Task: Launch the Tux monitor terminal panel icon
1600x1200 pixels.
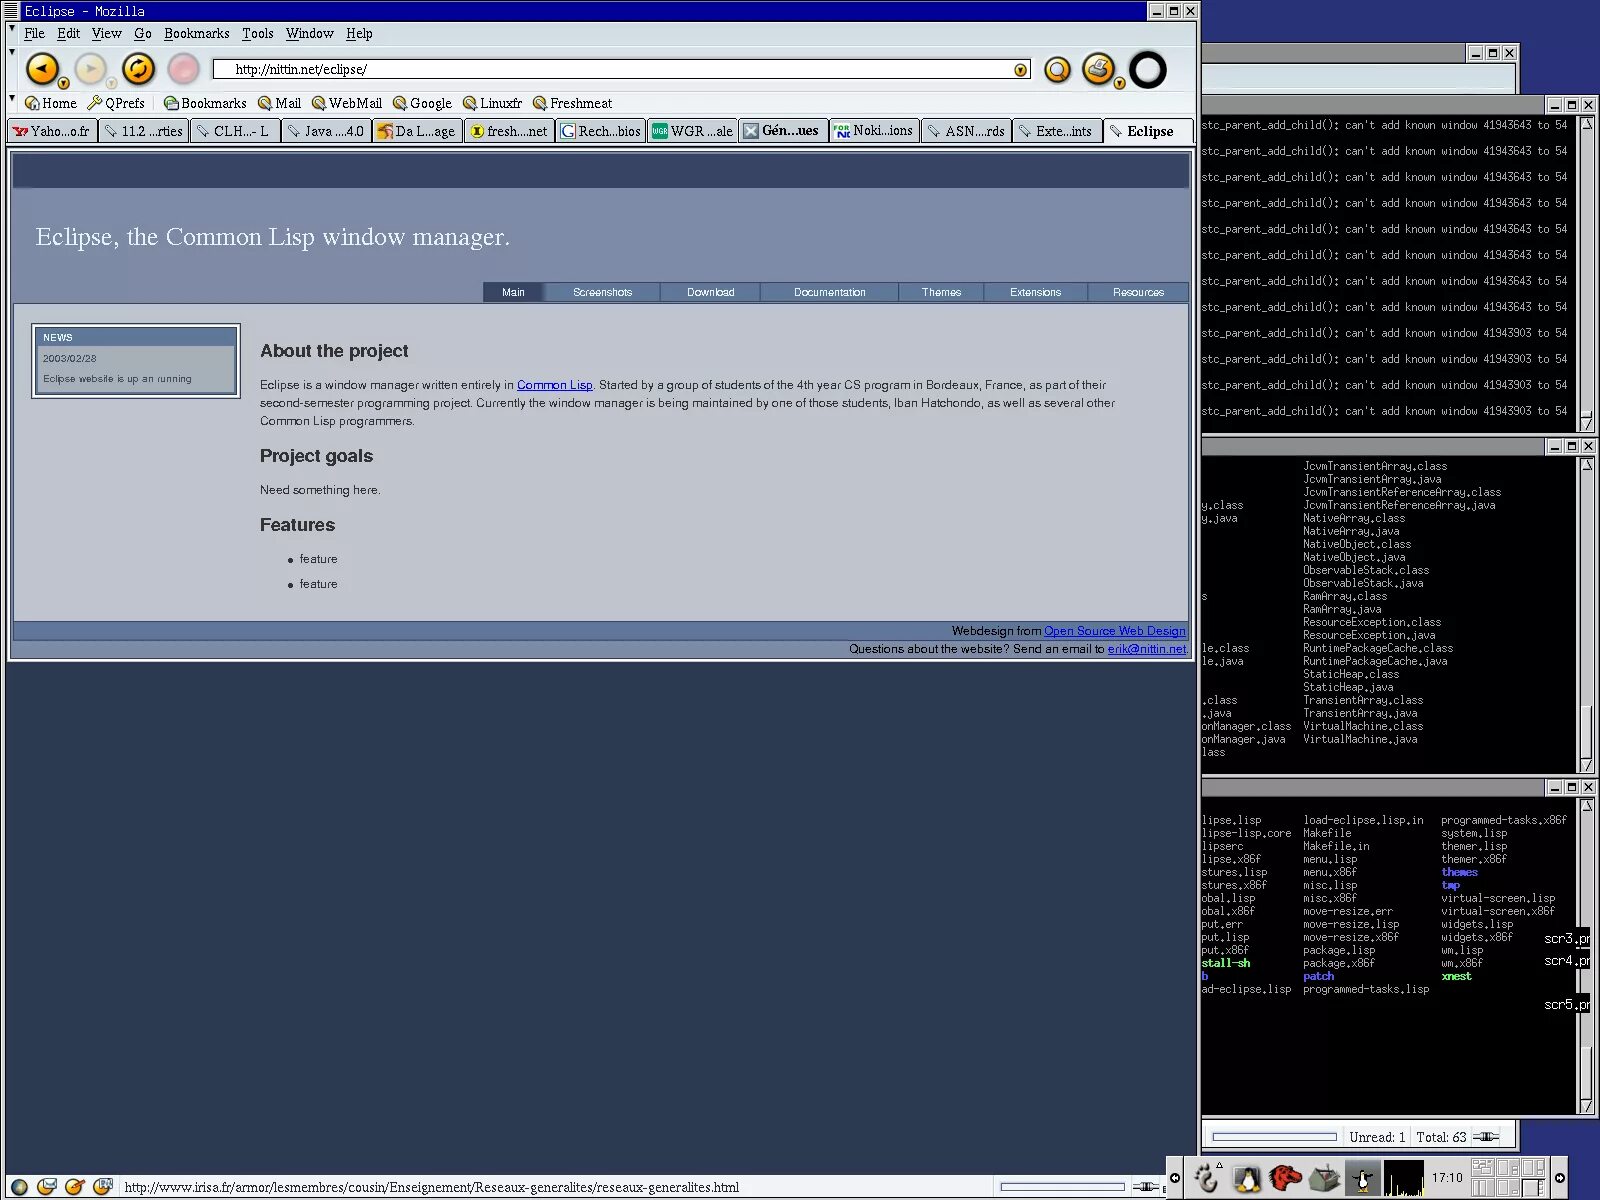Action: pos(1246,1179)
